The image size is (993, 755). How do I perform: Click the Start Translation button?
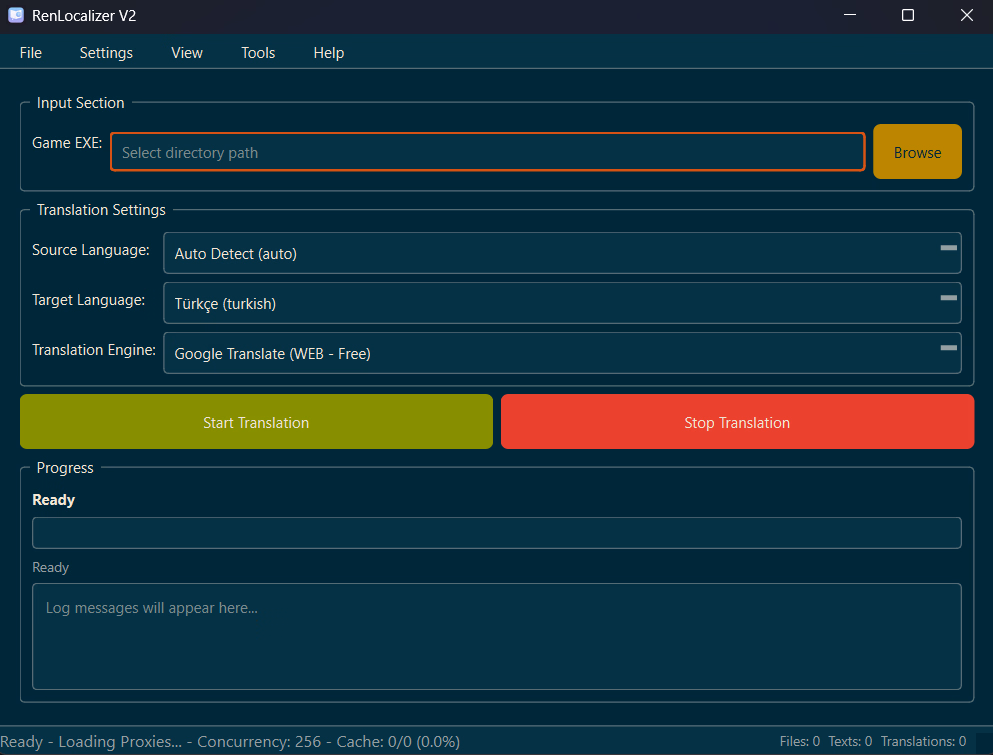[256, 422]
